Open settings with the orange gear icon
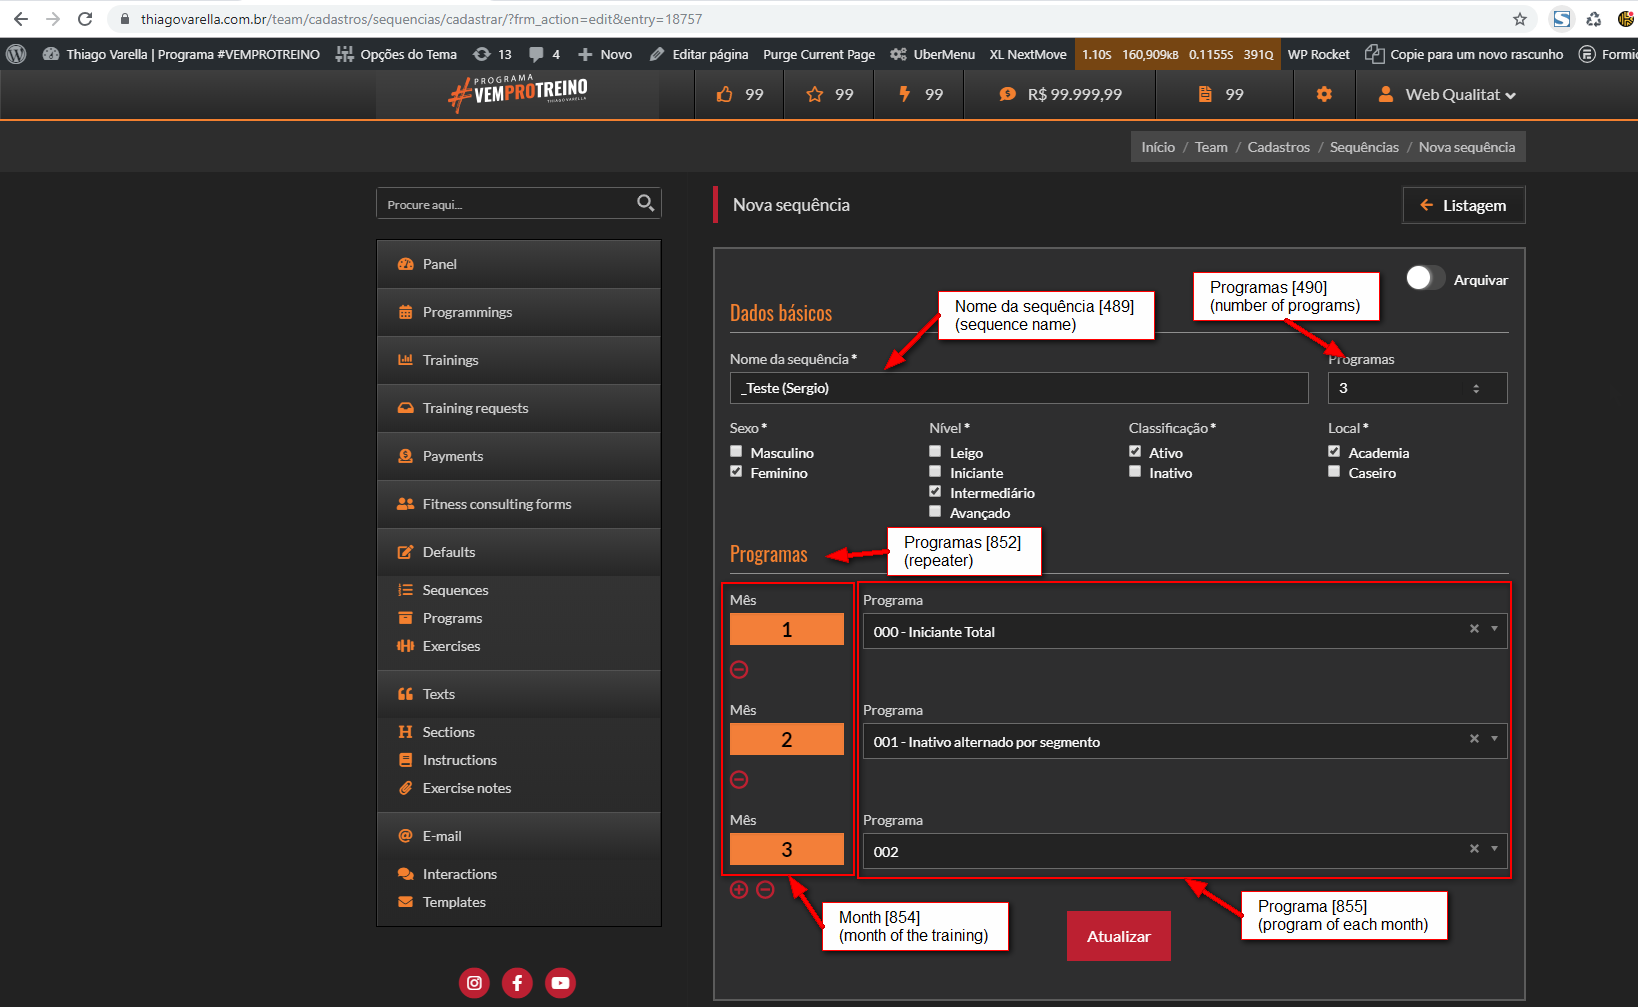The height and width of the screenshot is (1007, 1652). pyautogui.click(x=1324, y=94)
